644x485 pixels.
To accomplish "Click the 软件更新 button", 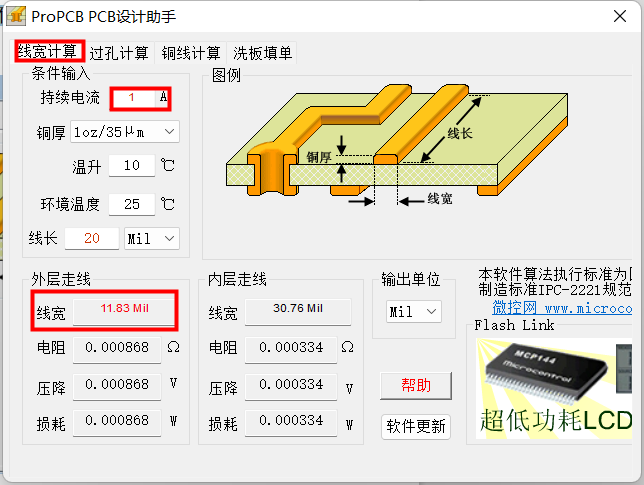I will [x=416, y=426].
